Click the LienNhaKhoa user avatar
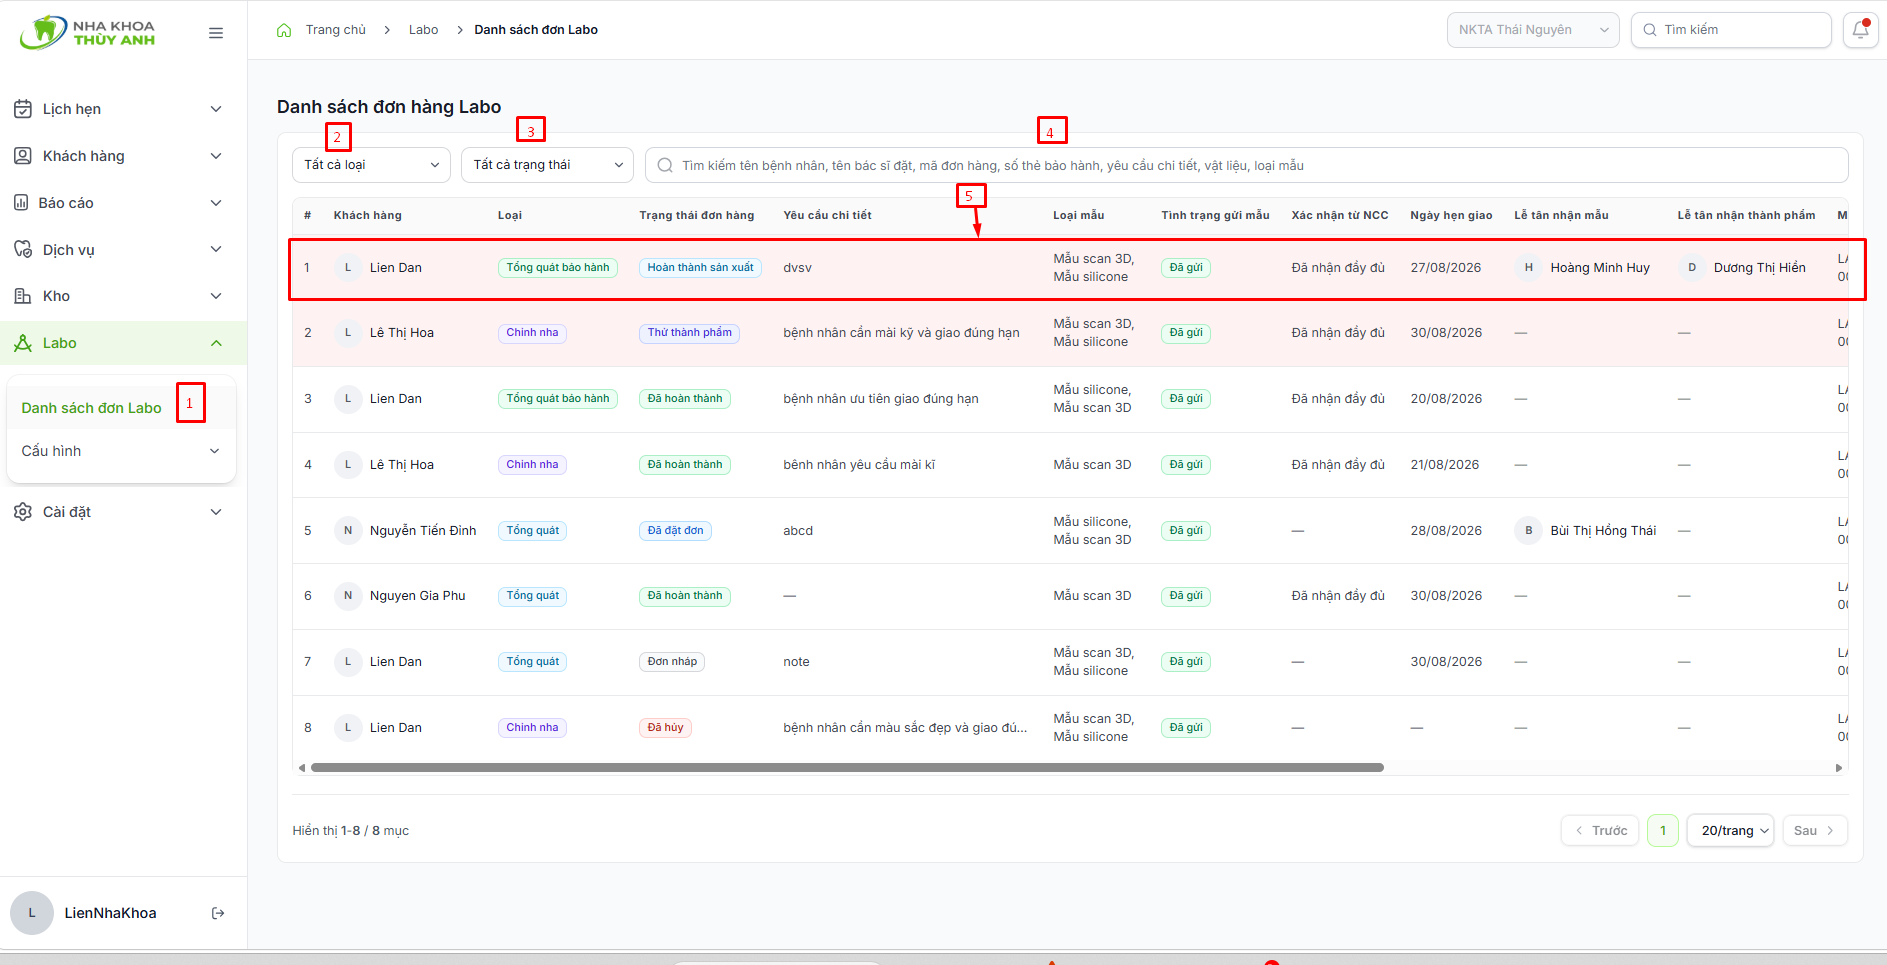 (32, 913)
